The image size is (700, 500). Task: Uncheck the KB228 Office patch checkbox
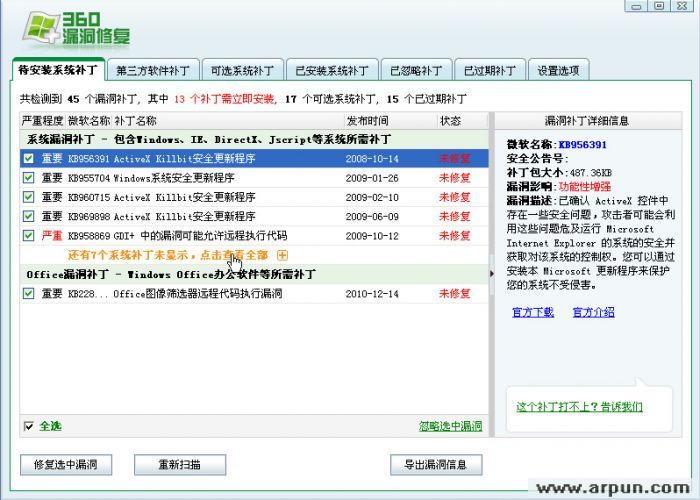point(29,294)
